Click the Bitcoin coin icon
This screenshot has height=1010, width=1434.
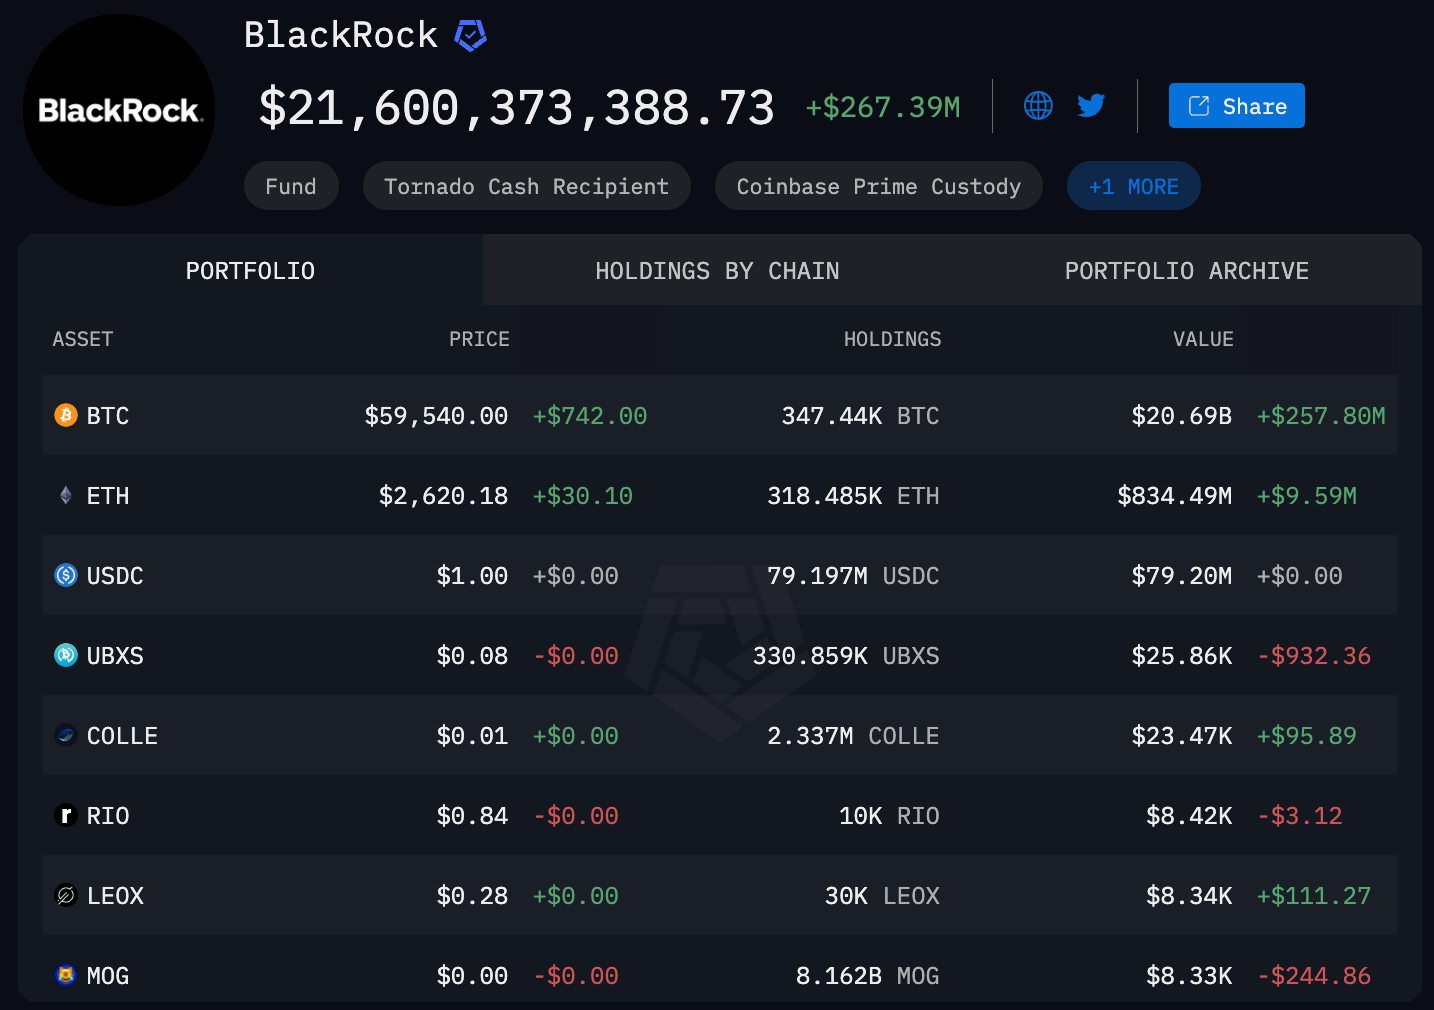click(x=66, y=415)
